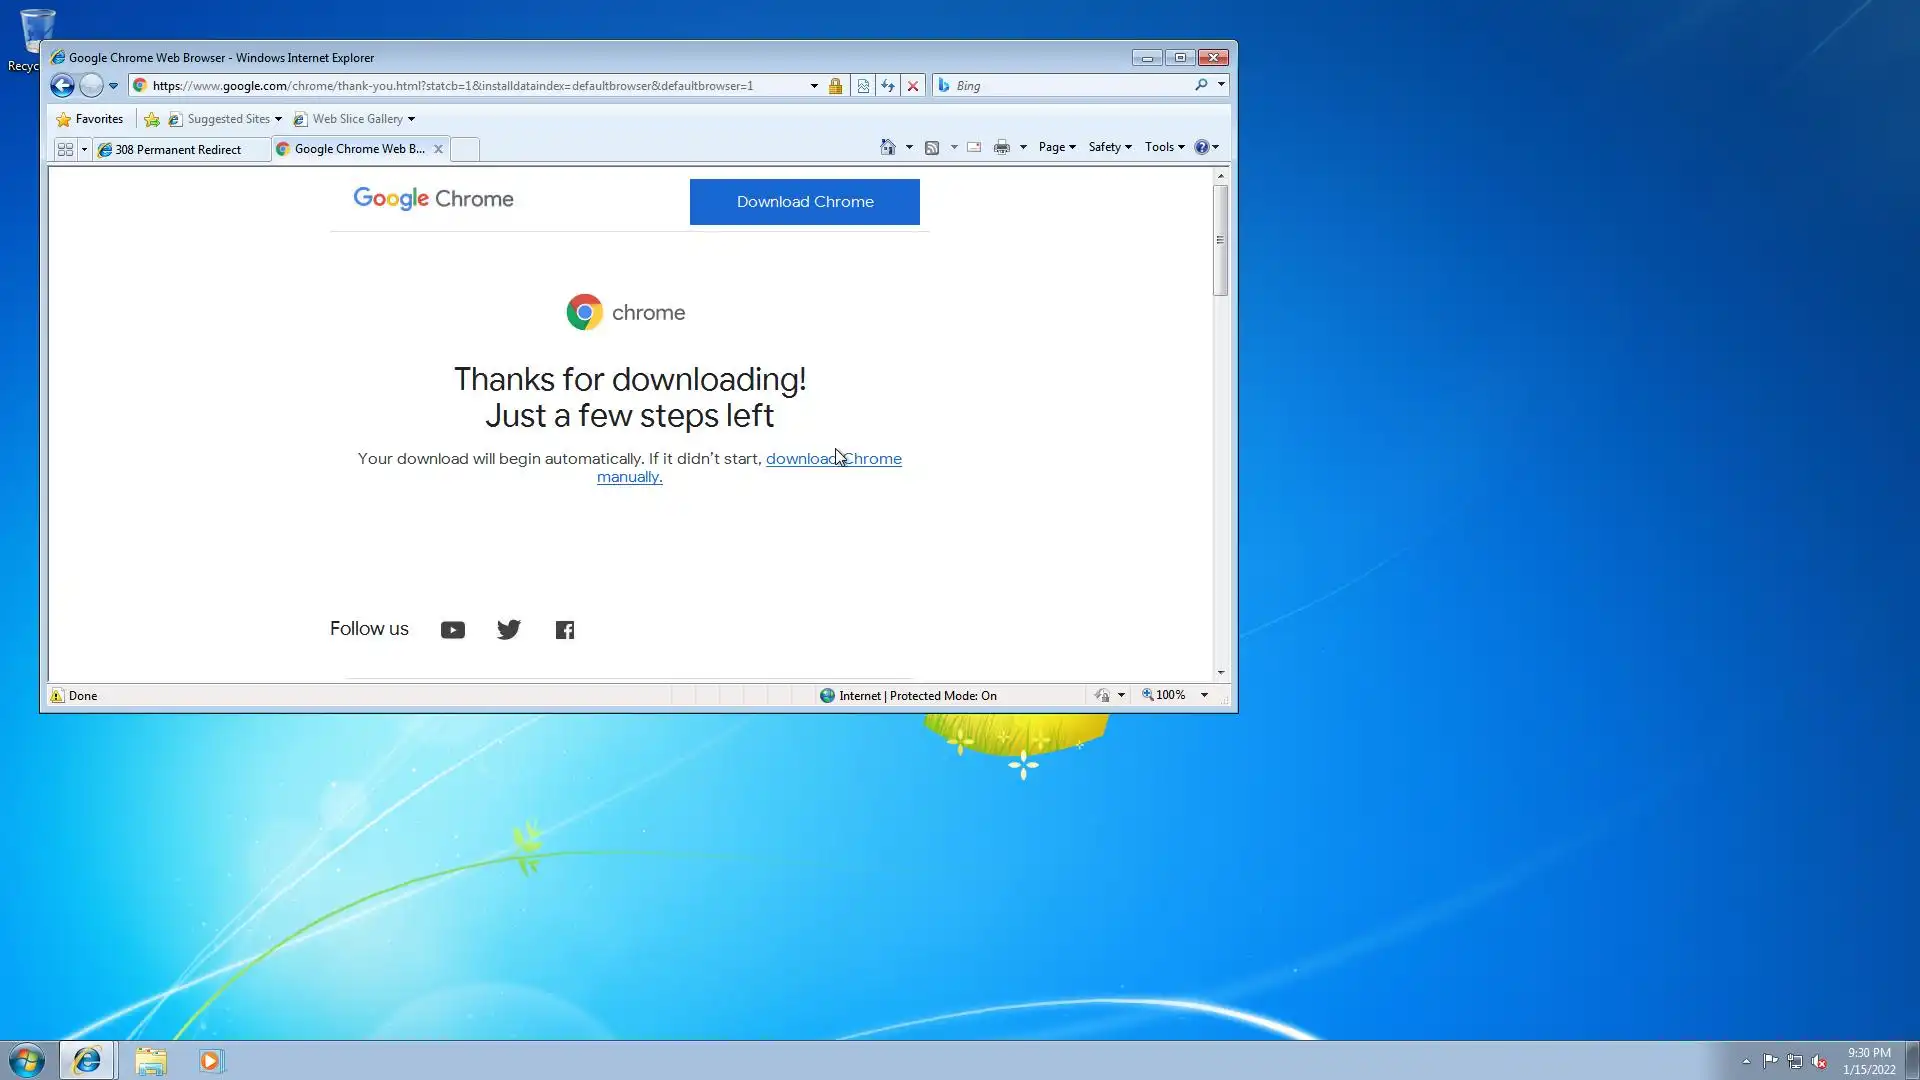This screenshot has height=1080, width=1920.
Task: Open the zoom level 100% dropdown
Action: pyautogui.click(x=1204, y=695)
